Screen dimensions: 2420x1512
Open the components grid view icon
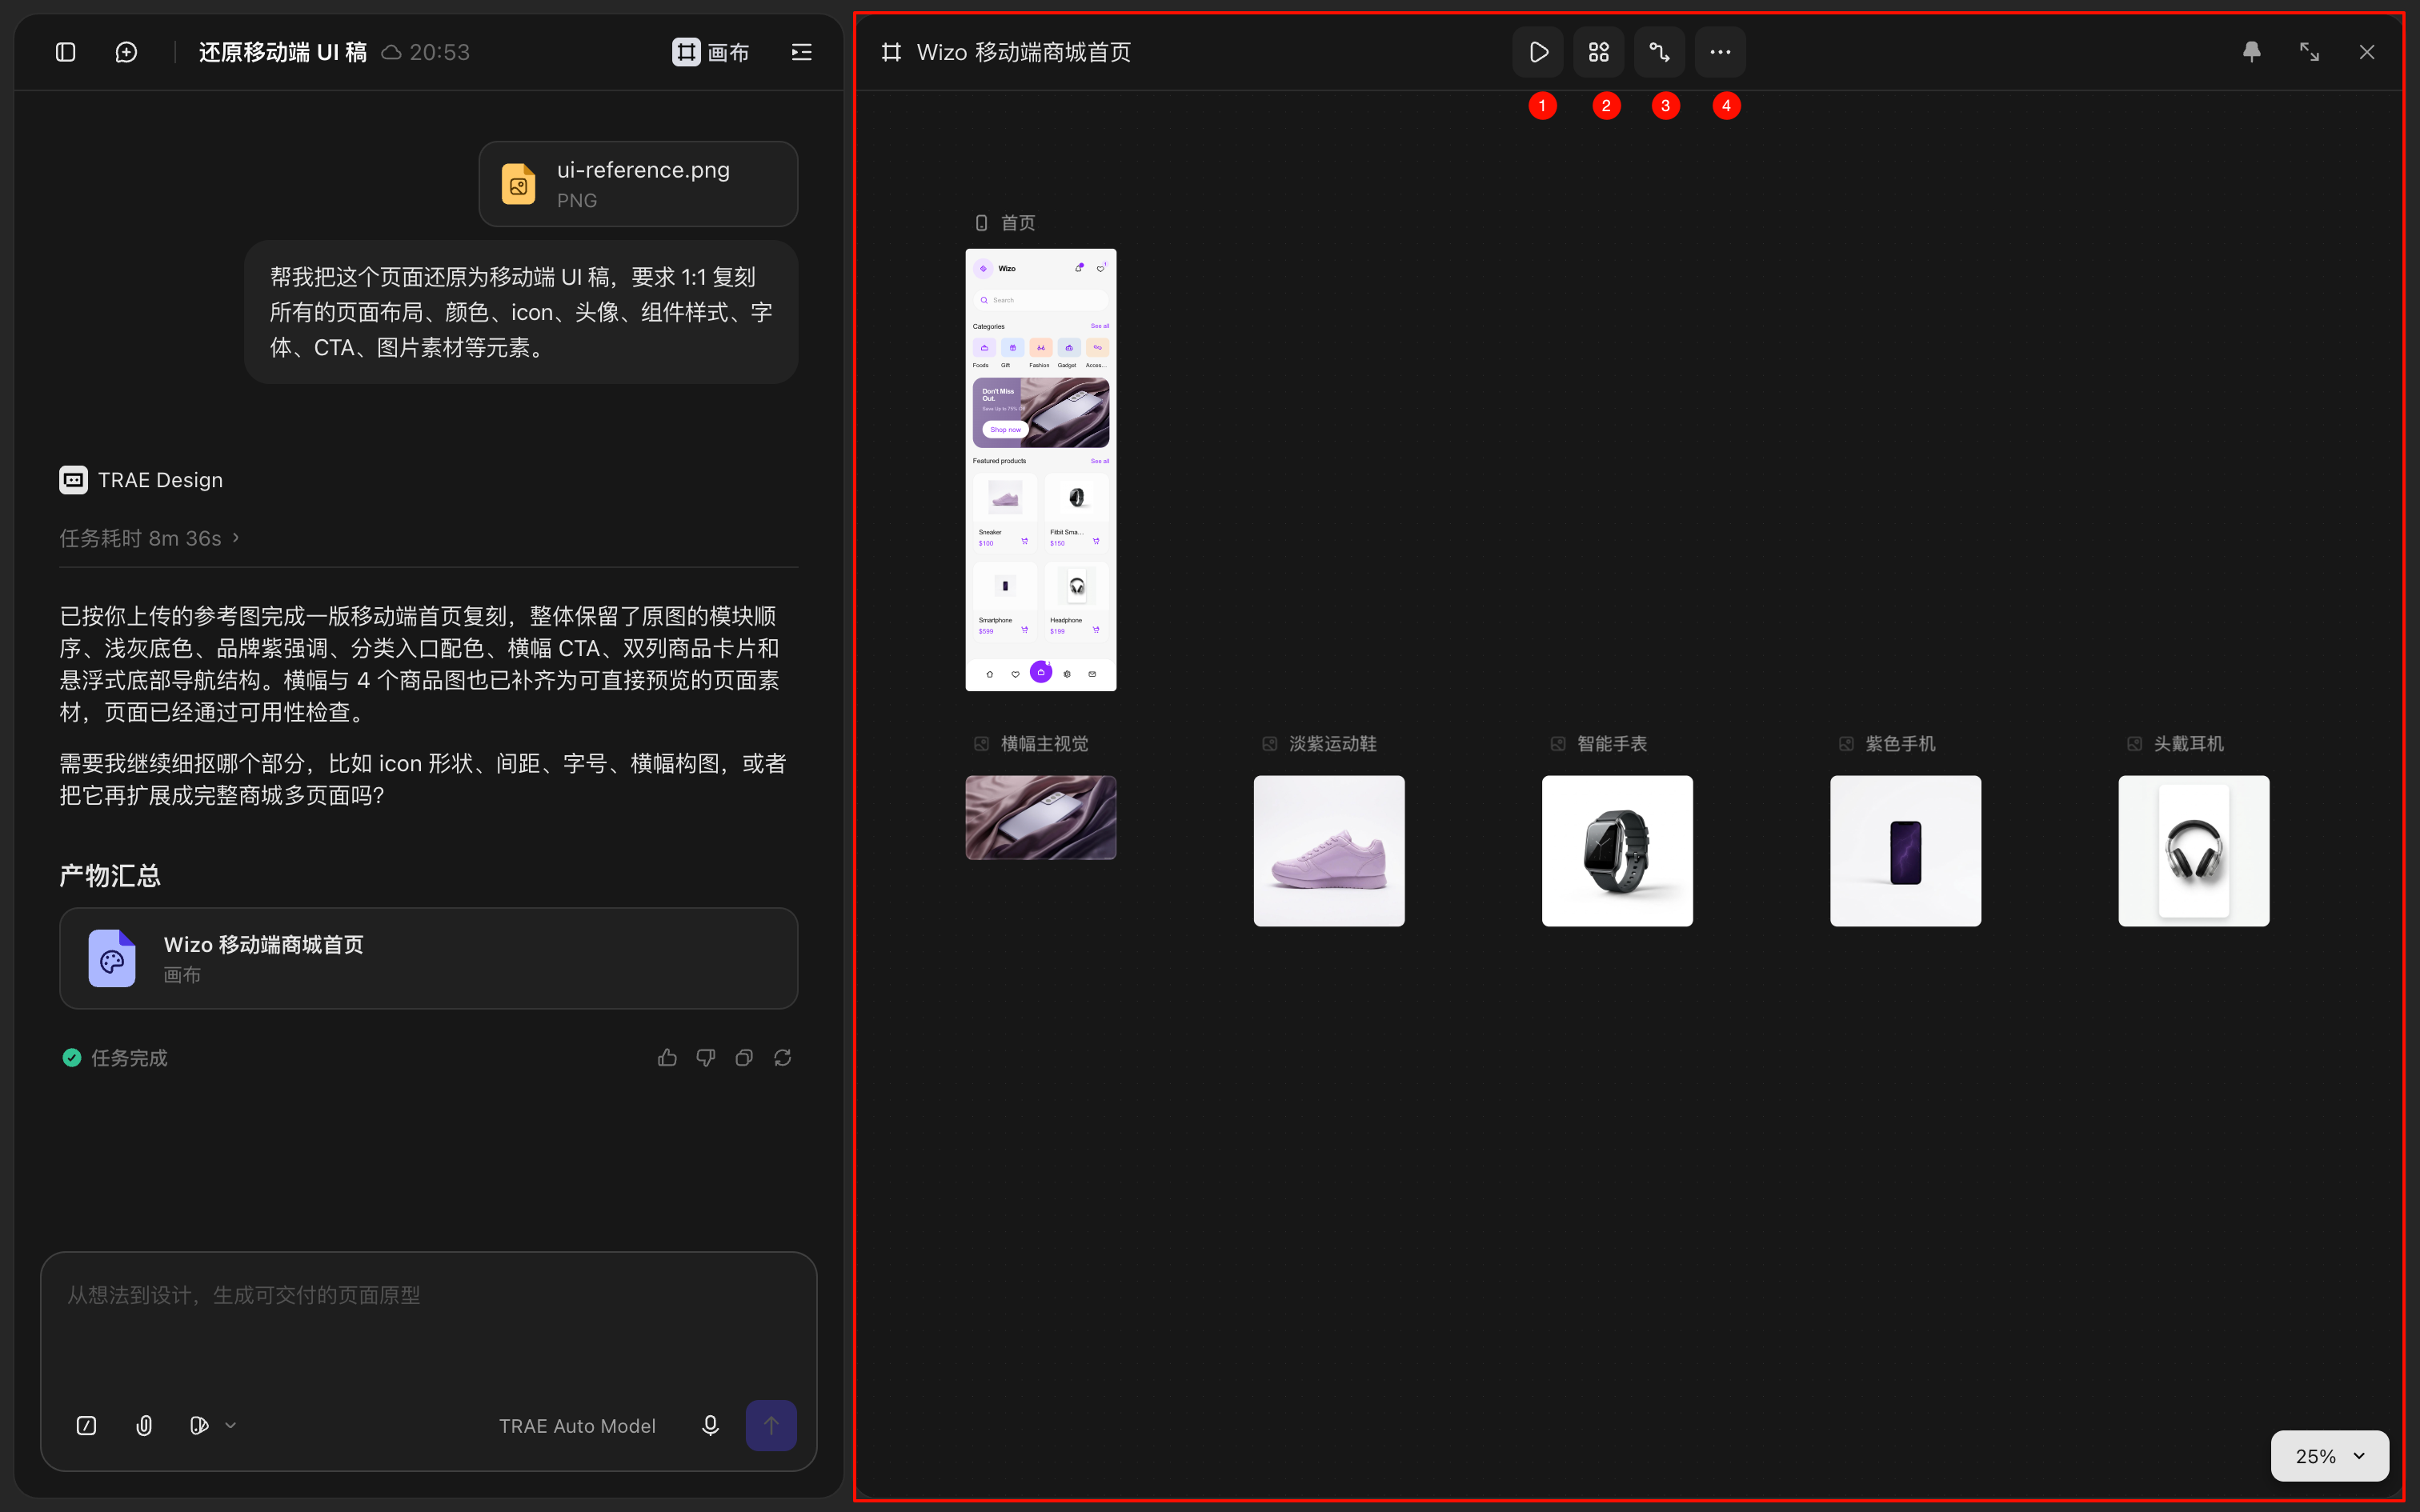coord(1598,52)
